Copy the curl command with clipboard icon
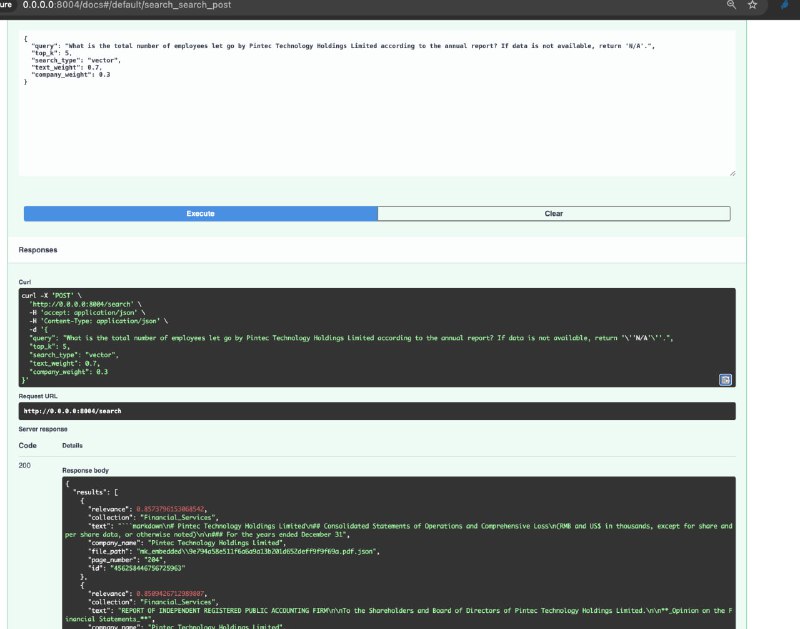The height and width of the screenshot is (629, 800). (725, 380)
